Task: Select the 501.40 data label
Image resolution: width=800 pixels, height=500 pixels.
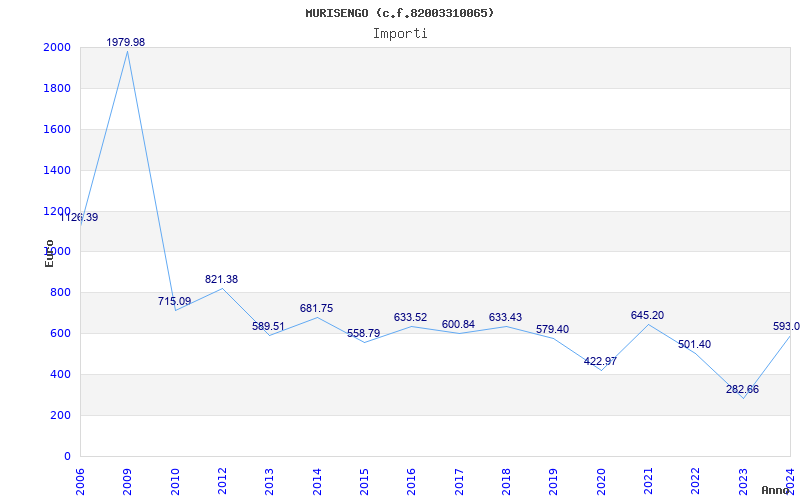Action: pos(694,344)
